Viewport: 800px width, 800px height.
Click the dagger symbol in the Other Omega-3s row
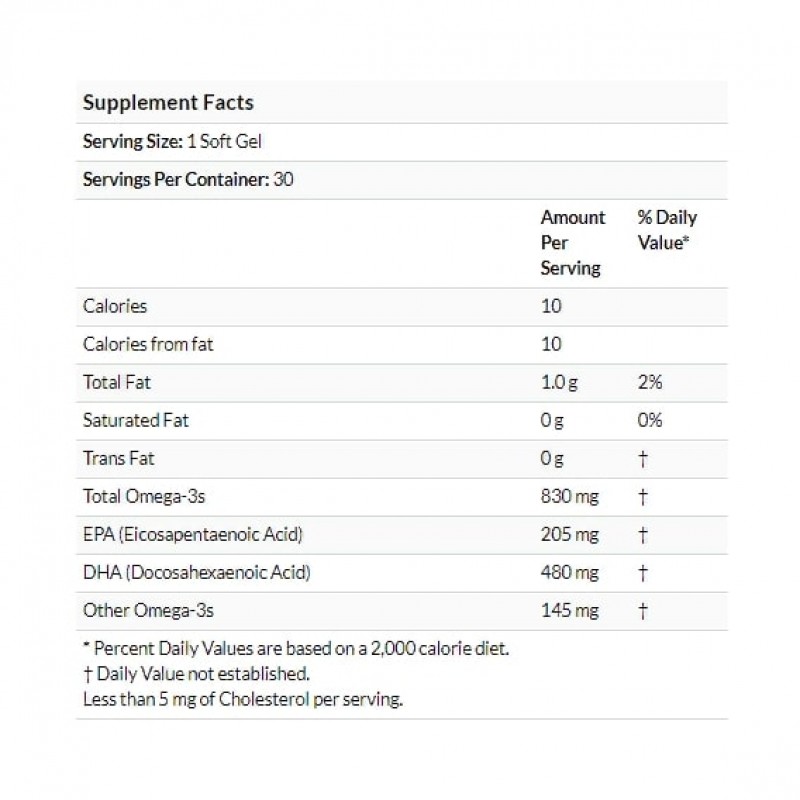tap(643, 610)
